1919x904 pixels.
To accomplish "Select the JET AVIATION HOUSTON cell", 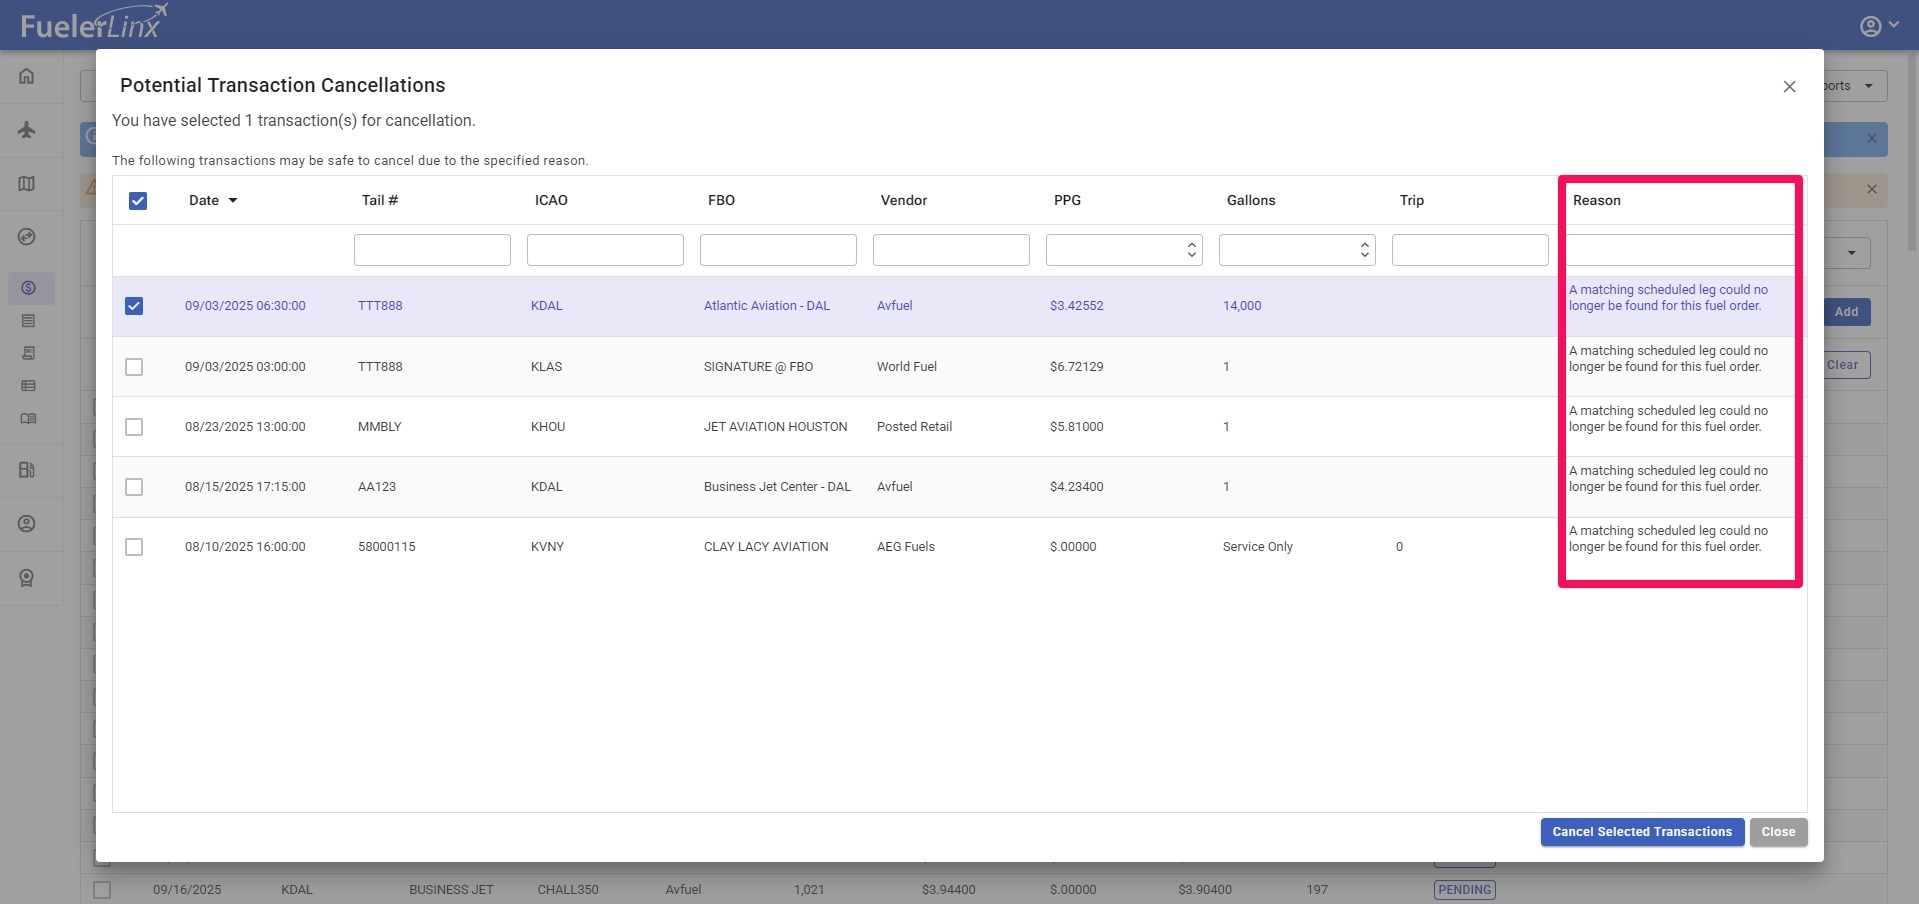I will pos(775,427).
